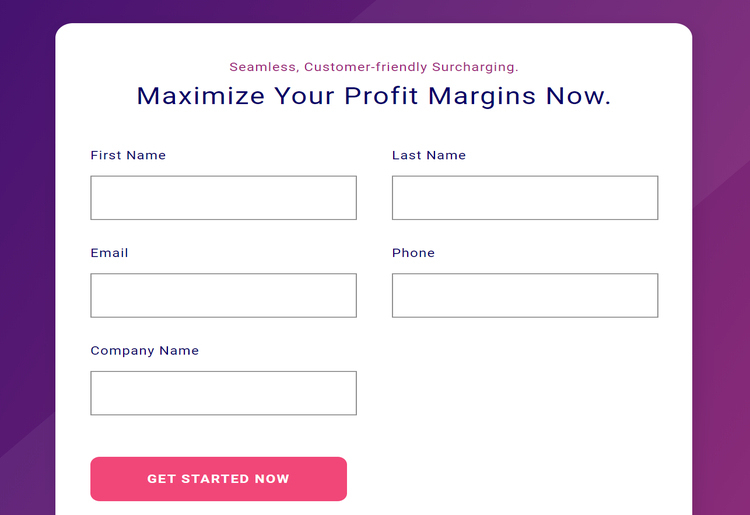Click the "Seamless, Customer-friendly Surcharging." tagline
This screenshot has width=750, height=515.
coord(373,67)
